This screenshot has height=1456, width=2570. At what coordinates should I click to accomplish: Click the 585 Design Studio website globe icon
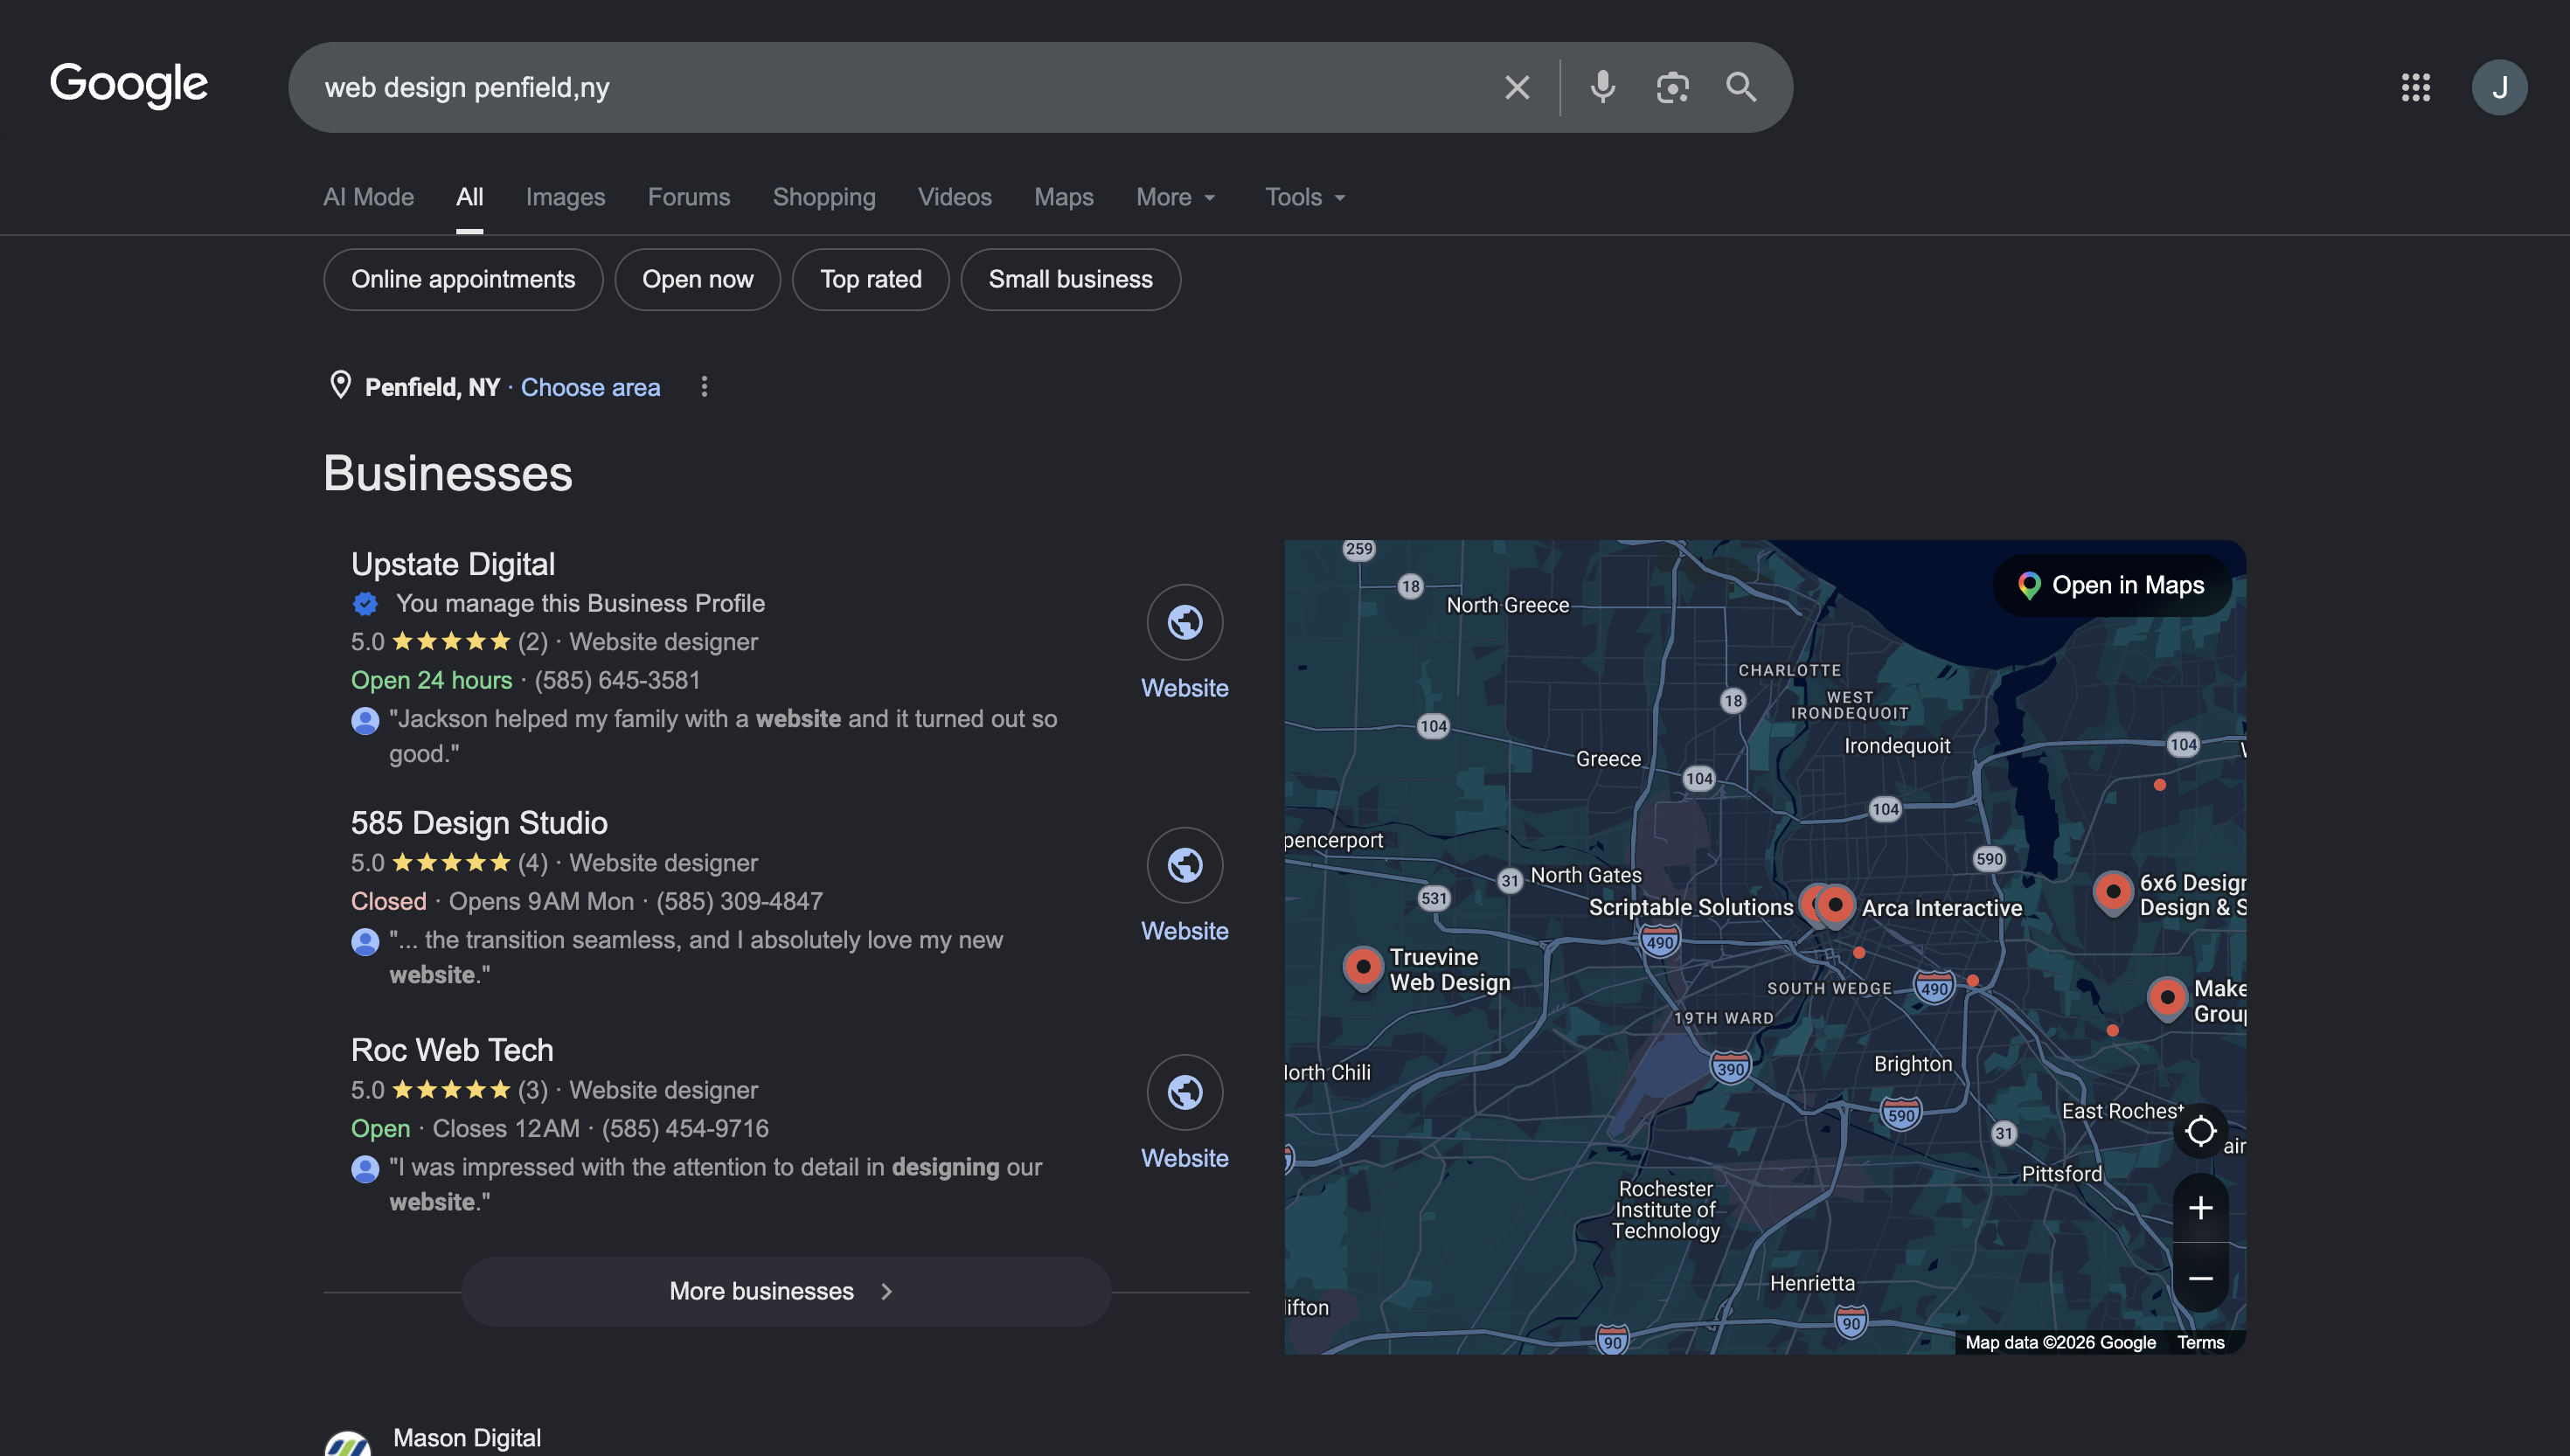point(1184,865)
